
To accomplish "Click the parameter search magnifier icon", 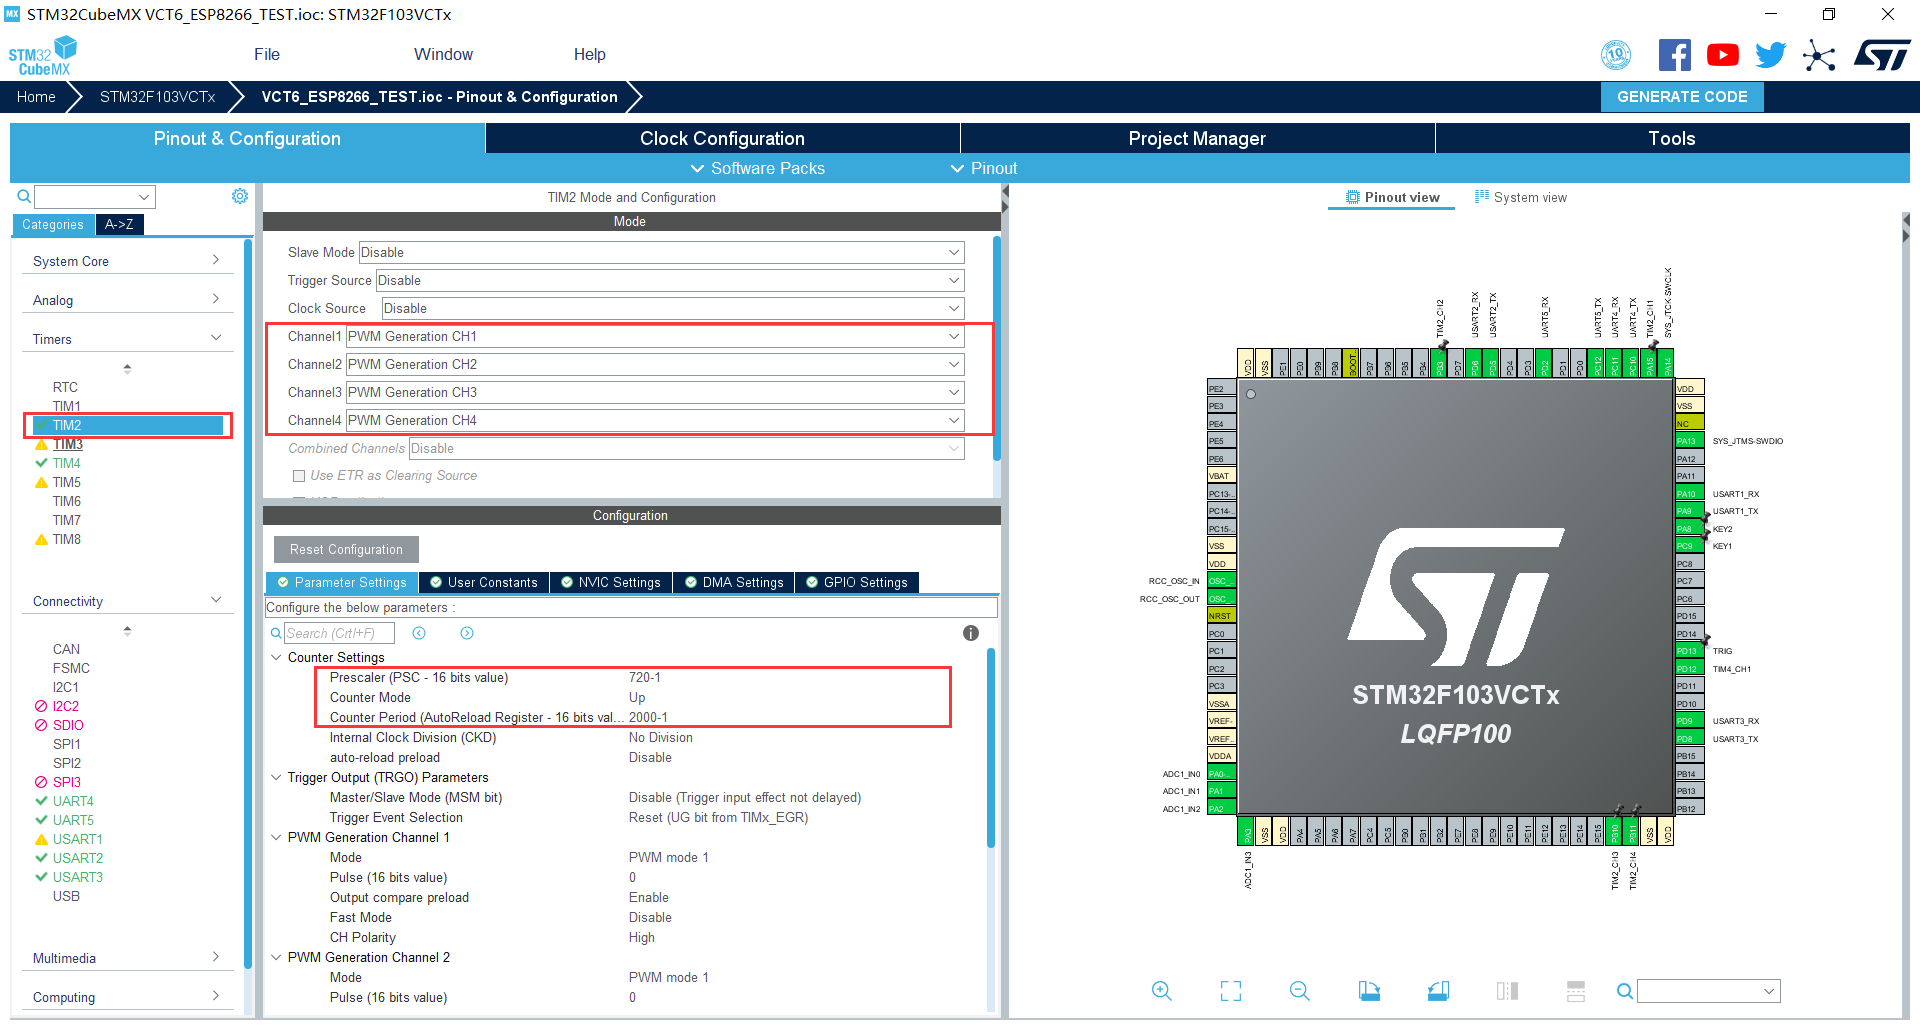I will tap(276, 633).
